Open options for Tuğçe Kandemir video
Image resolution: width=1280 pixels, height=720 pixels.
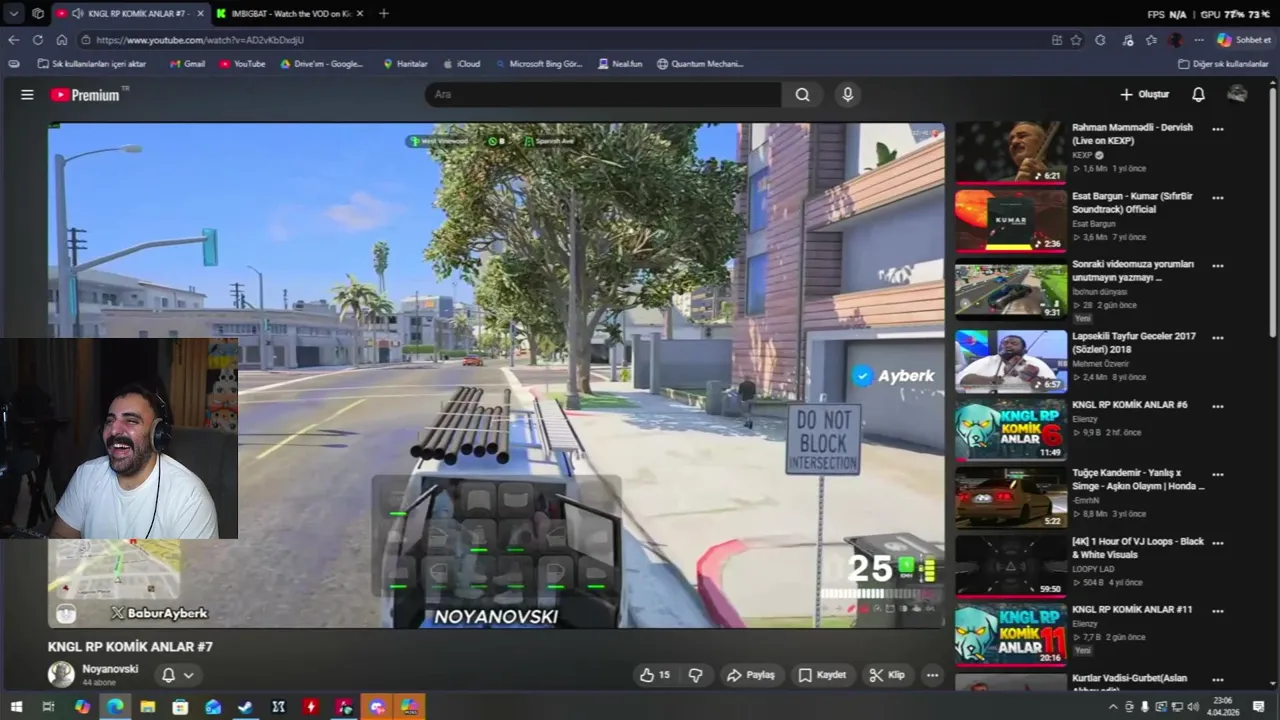coord(1218,474)
